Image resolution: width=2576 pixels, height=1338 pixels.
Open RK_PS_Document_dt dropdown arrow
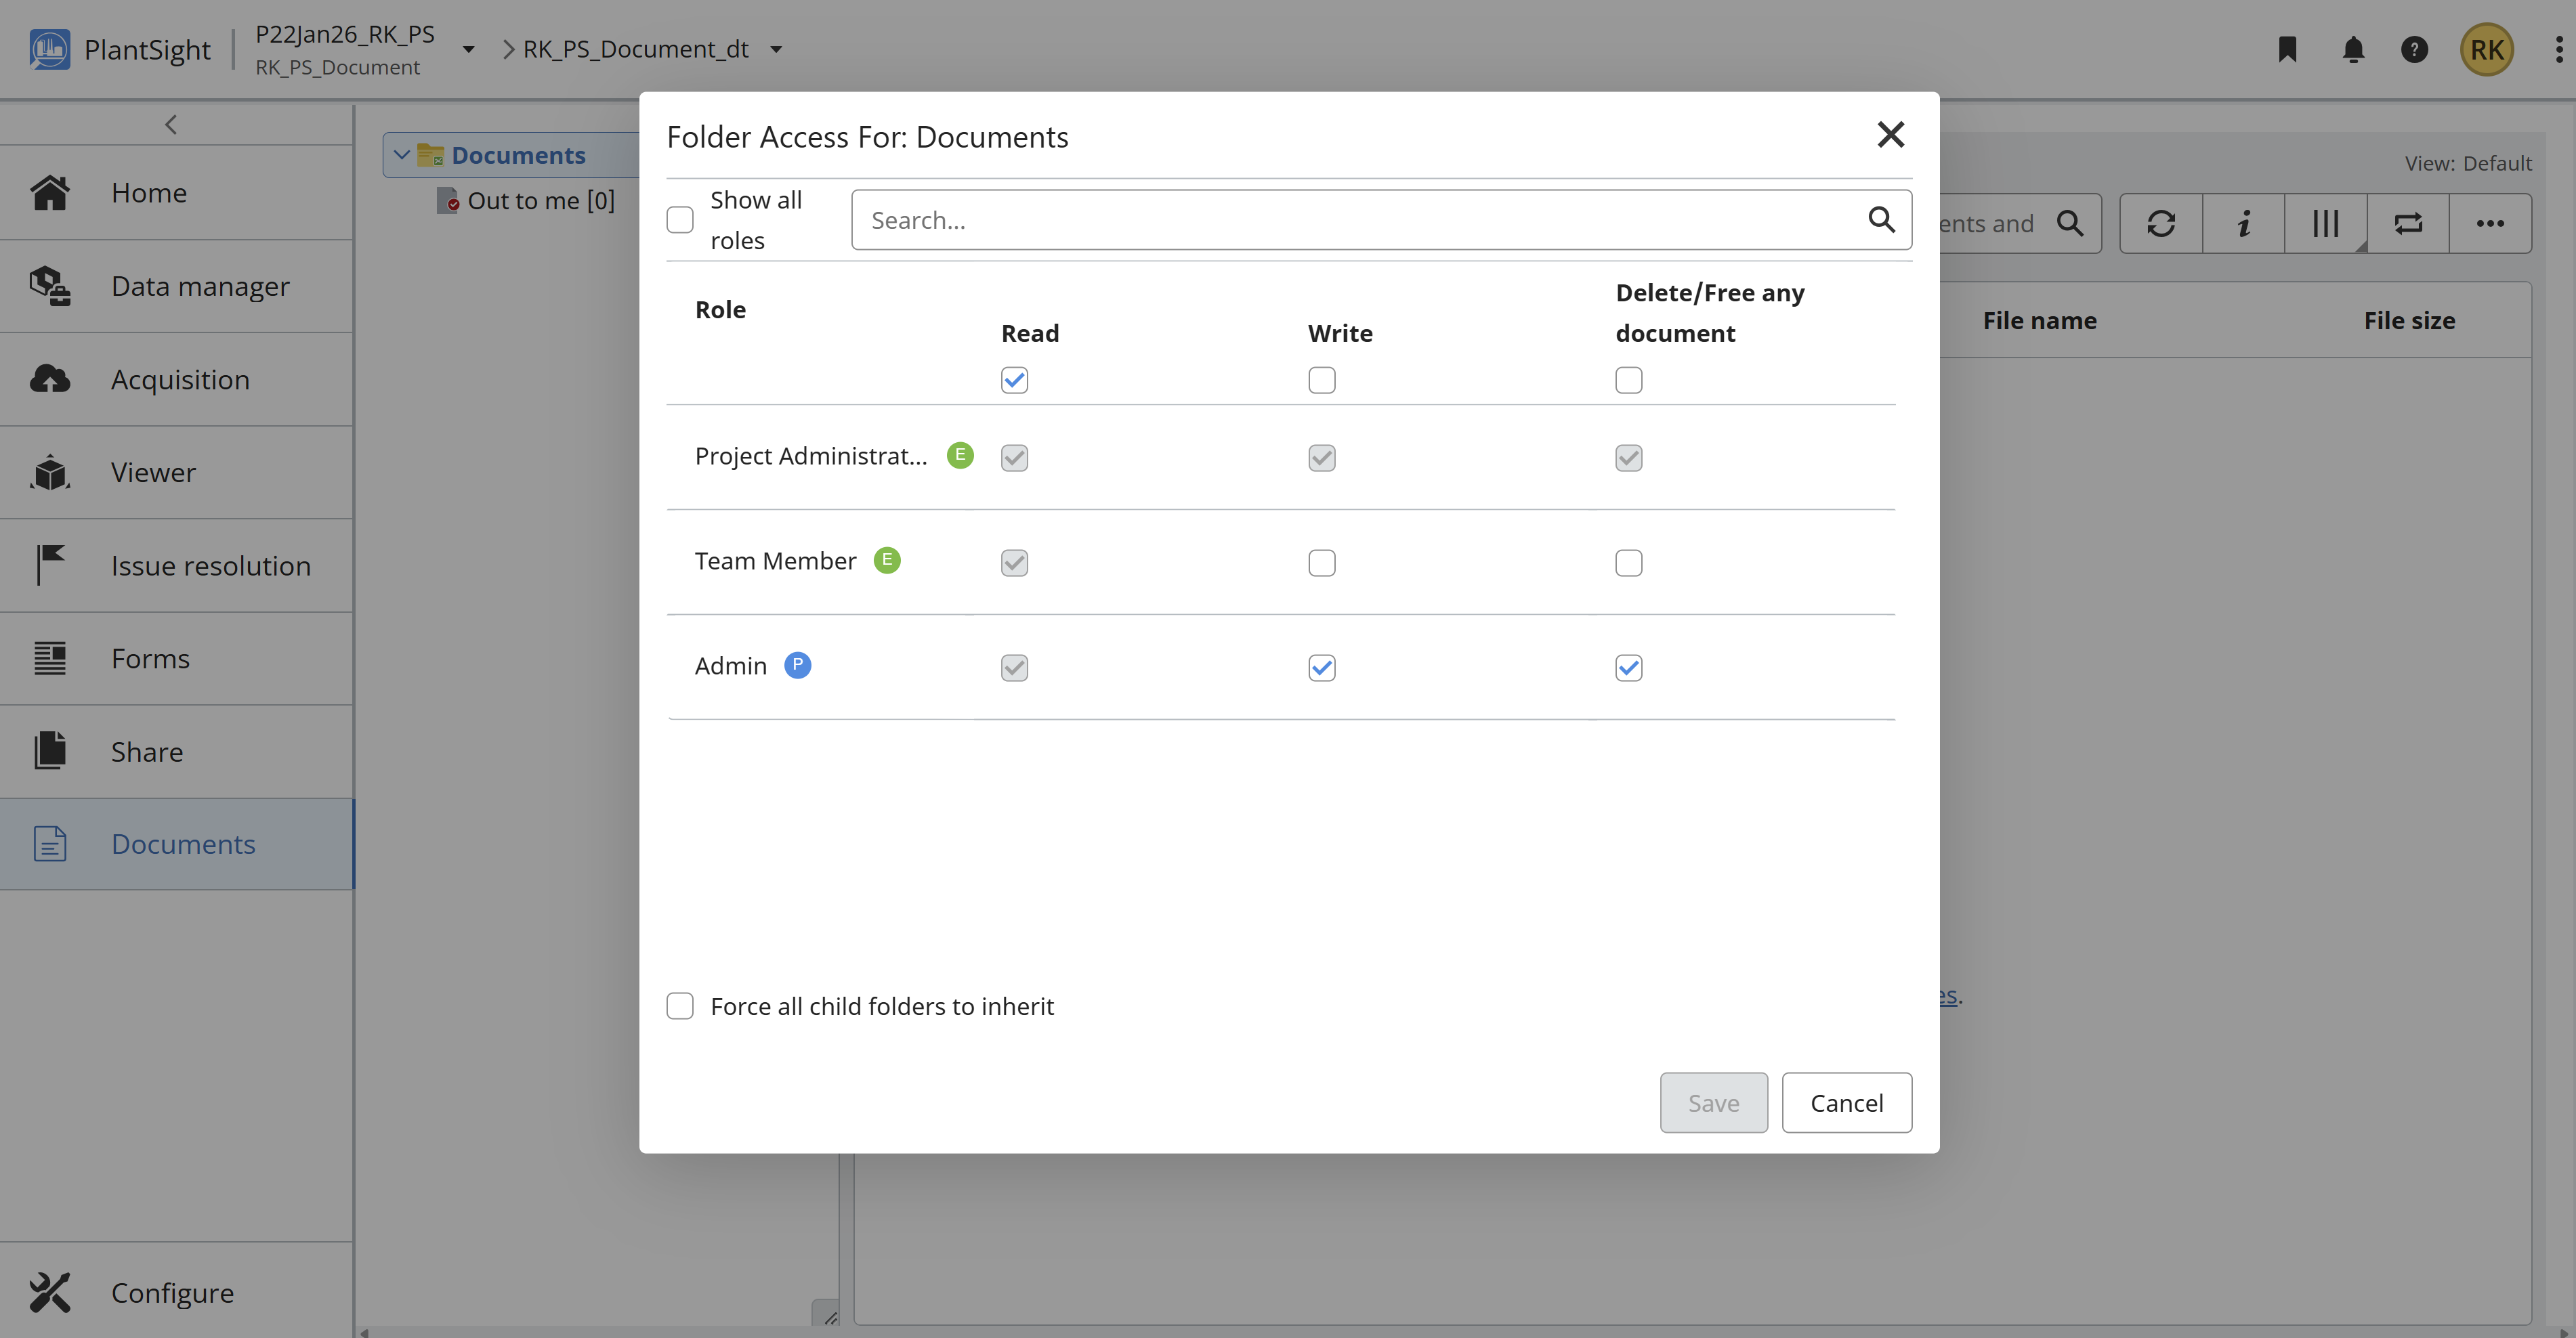[776, 49]
